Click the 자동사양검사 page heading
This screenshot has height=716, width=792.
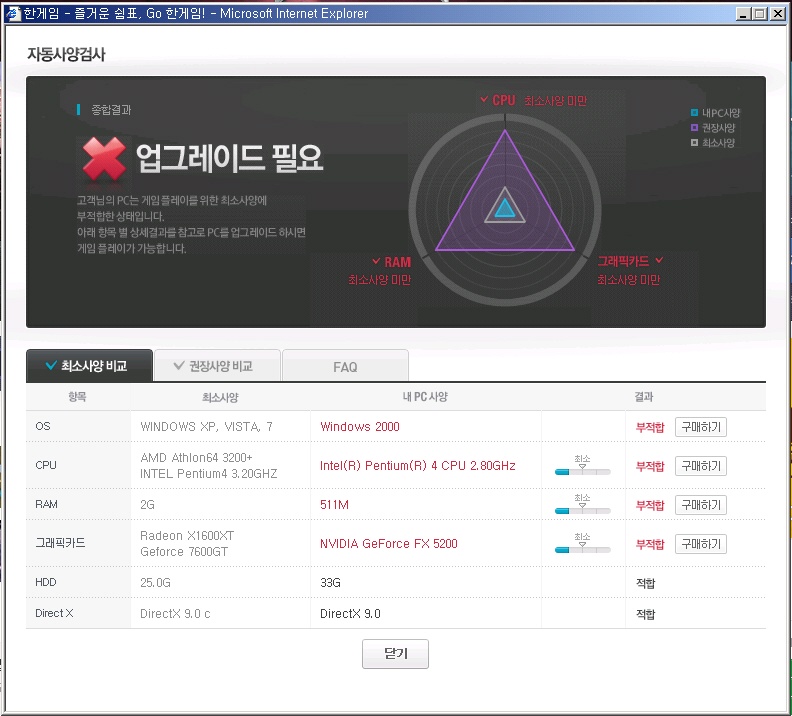[x=66, y=54]
